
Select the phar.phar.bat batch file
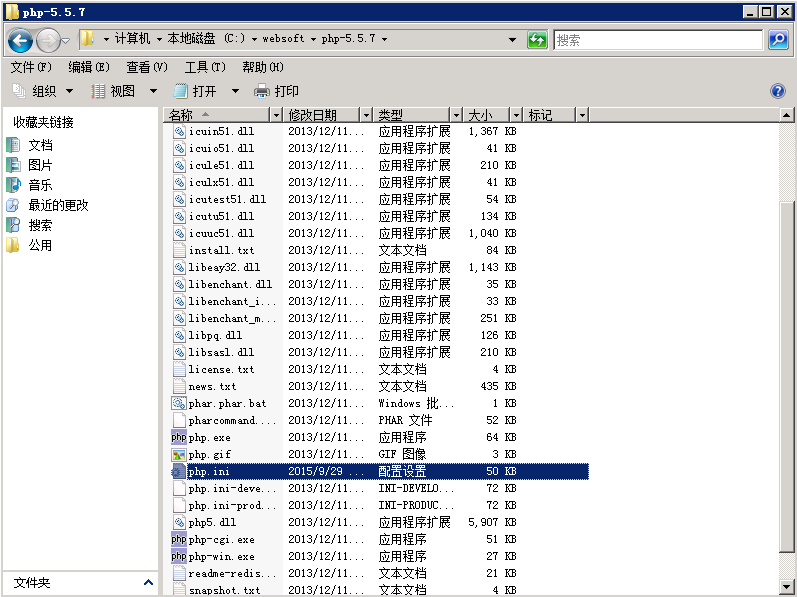pyautogui.click(x=227, y=403)
